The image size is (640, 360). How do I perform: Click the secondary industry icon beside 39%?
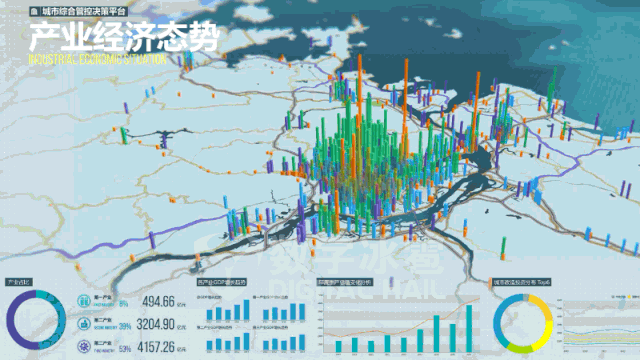click(x=84, y=324)
